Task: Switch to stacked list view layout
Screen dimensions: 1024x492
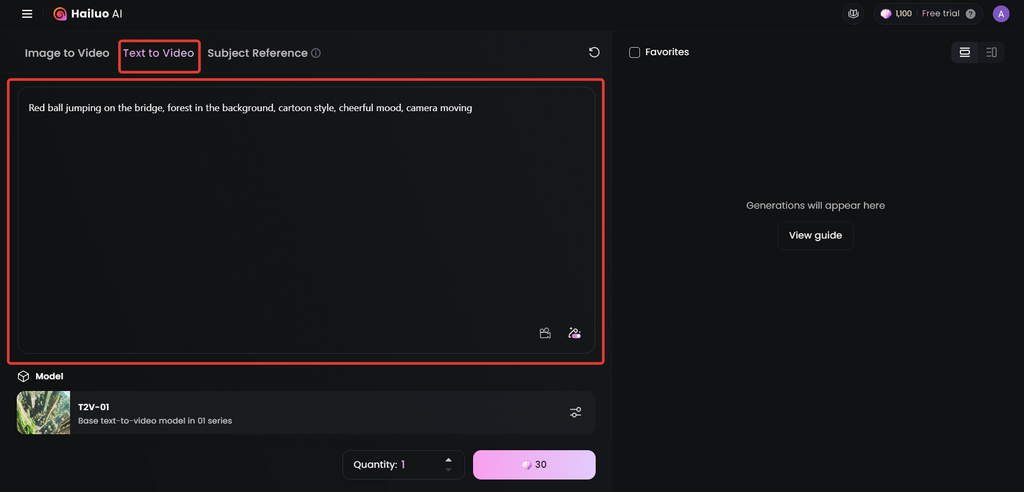Action: click(965, 52)
